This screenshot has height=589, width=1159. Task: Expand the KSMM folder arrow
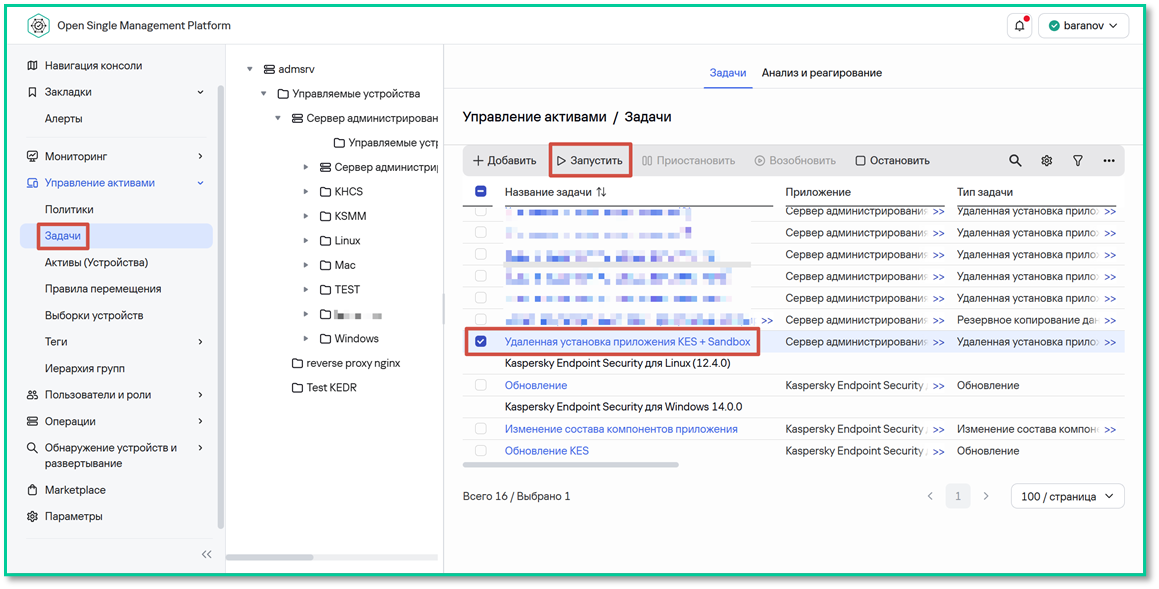pyautogui.click(x=306, y=217)
